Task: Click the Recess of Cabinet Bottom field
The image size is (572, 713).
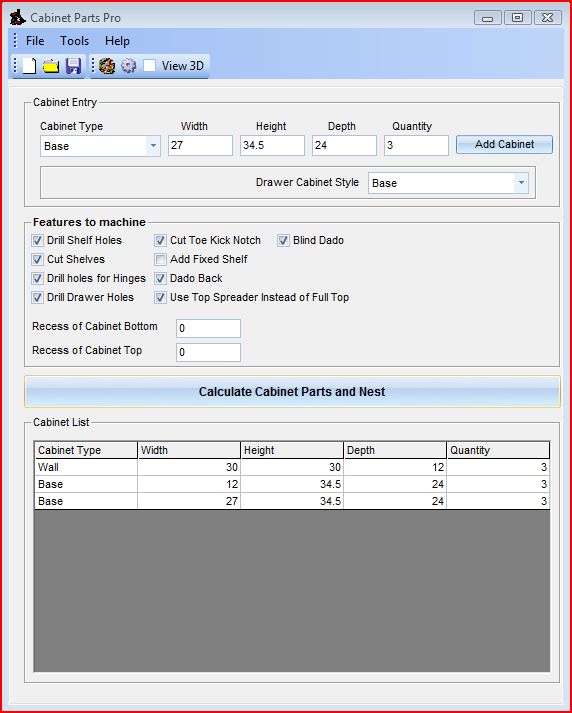Action: tap(208, 328)
